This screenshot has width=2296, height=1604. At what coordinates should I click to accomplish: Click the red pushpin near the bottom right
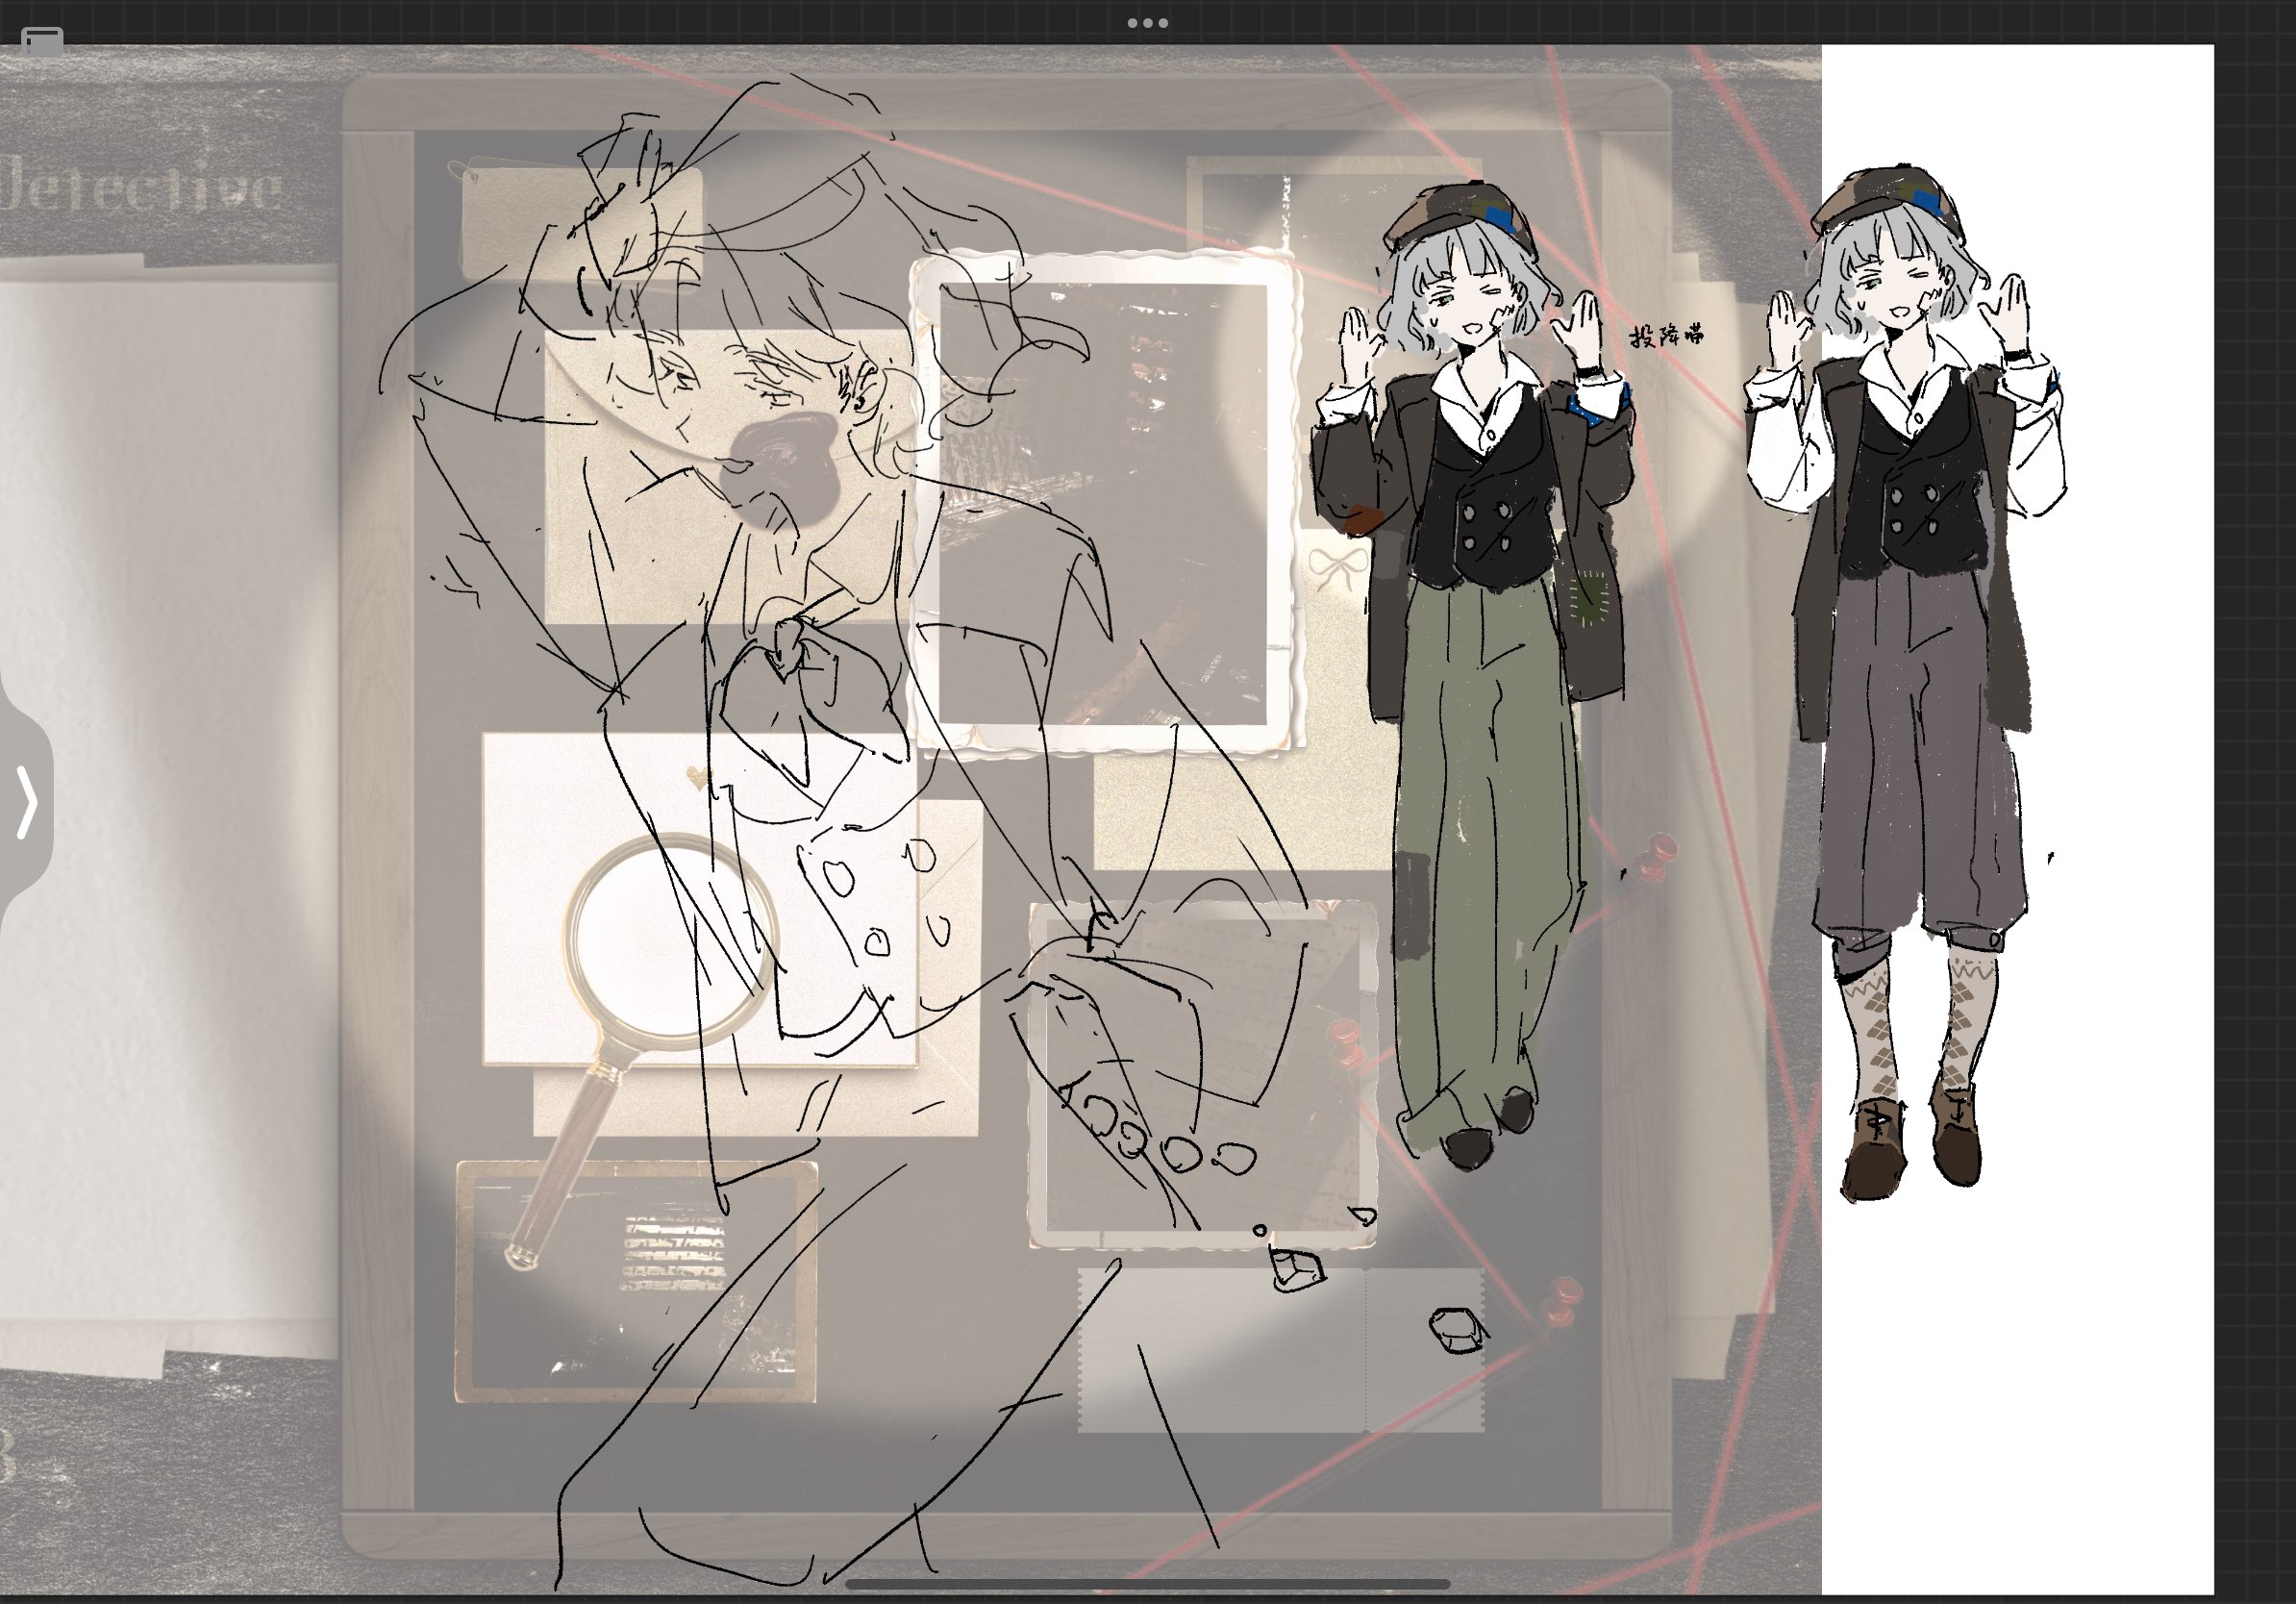(1563, 1299)
